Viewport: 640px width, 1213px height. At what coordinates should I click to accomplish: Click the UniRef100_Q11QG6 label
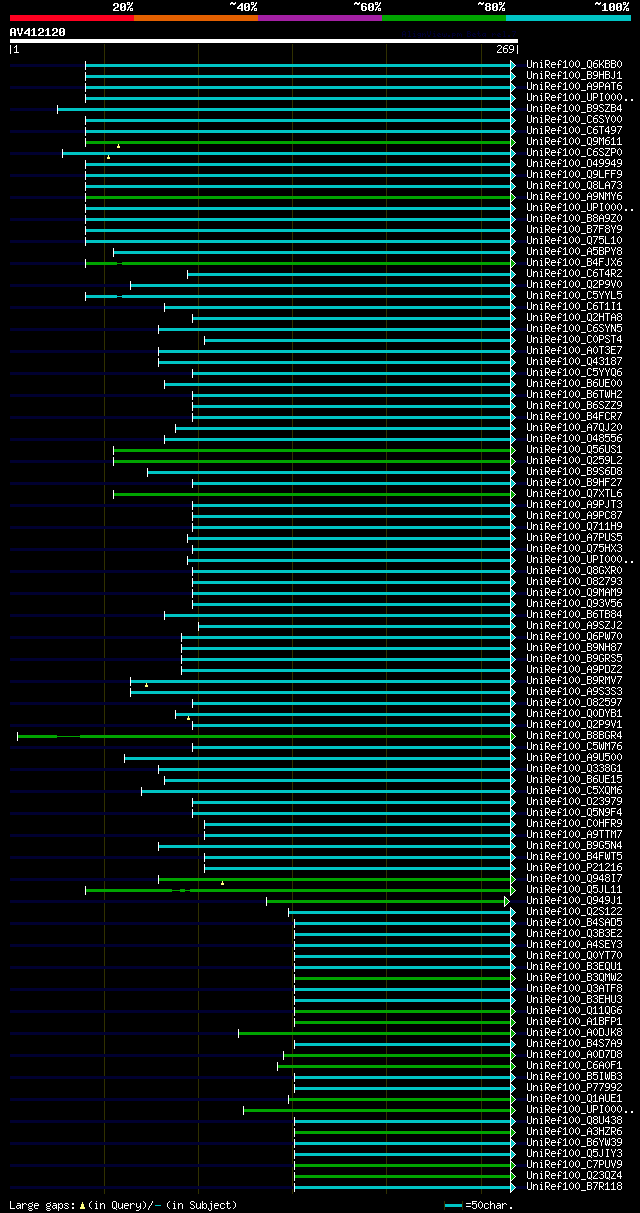(574, 1010)
